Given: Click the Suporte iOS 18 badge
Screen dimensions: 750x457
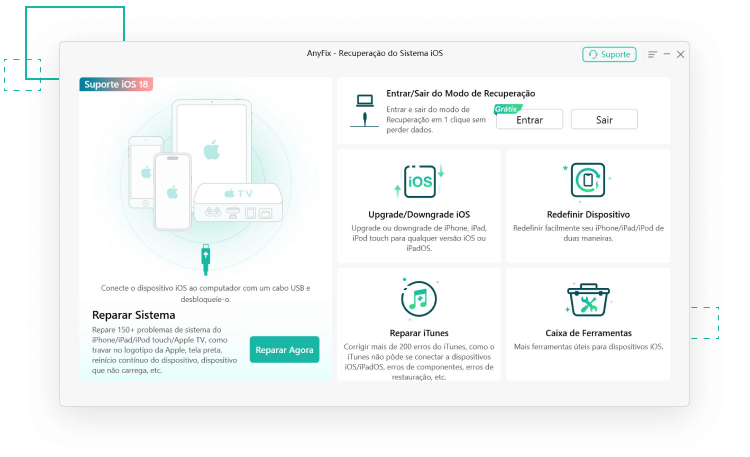Looking at the screenshot, I should pos(116,84).
